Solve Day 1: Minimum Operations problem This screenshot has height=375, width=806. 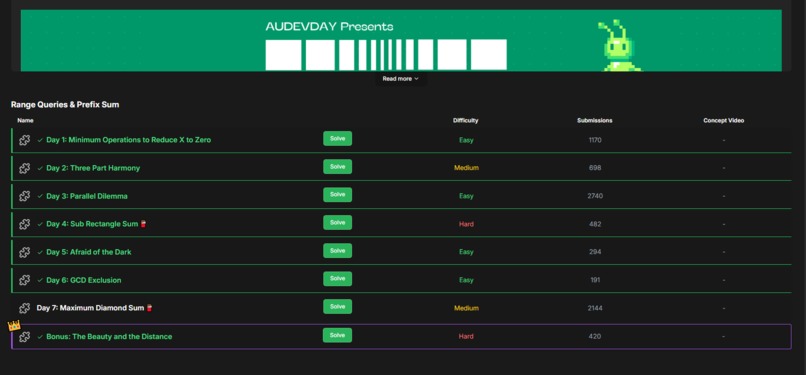337,139
